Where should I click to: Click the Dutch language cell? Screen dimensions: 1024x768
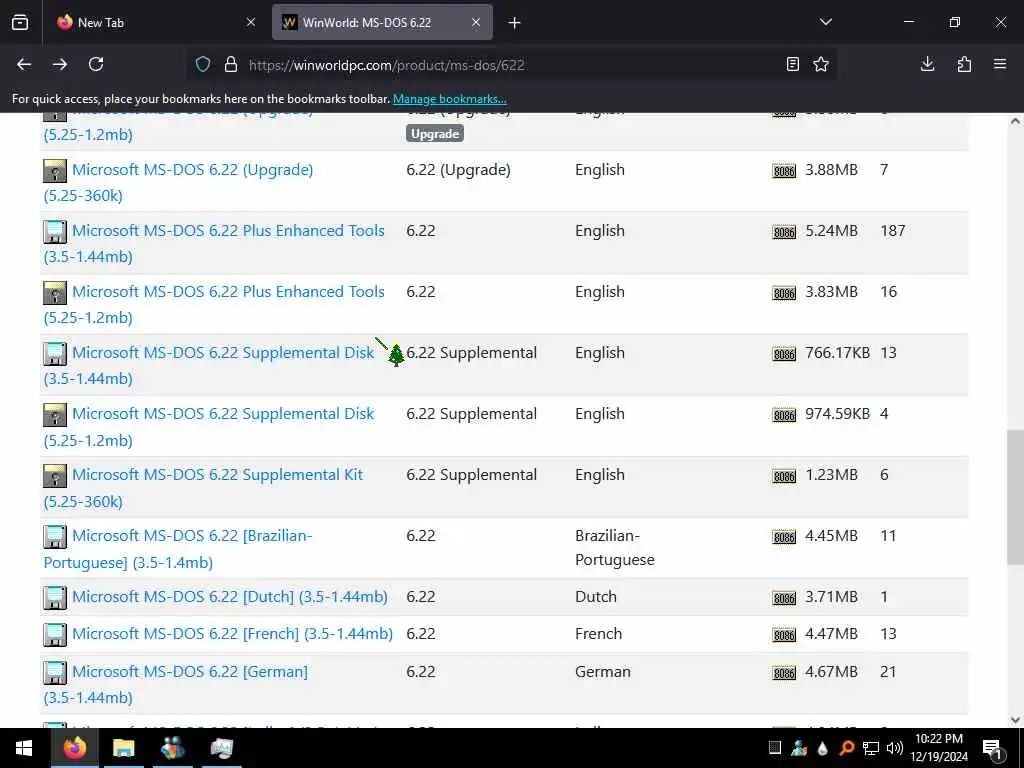pos(596,597)
